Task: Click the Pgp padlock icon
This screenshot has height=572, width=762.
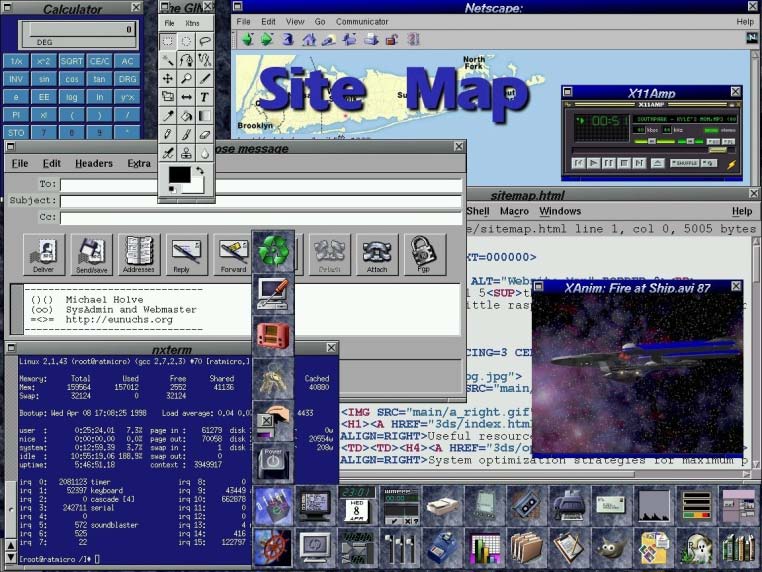Action: coord(424,255)
